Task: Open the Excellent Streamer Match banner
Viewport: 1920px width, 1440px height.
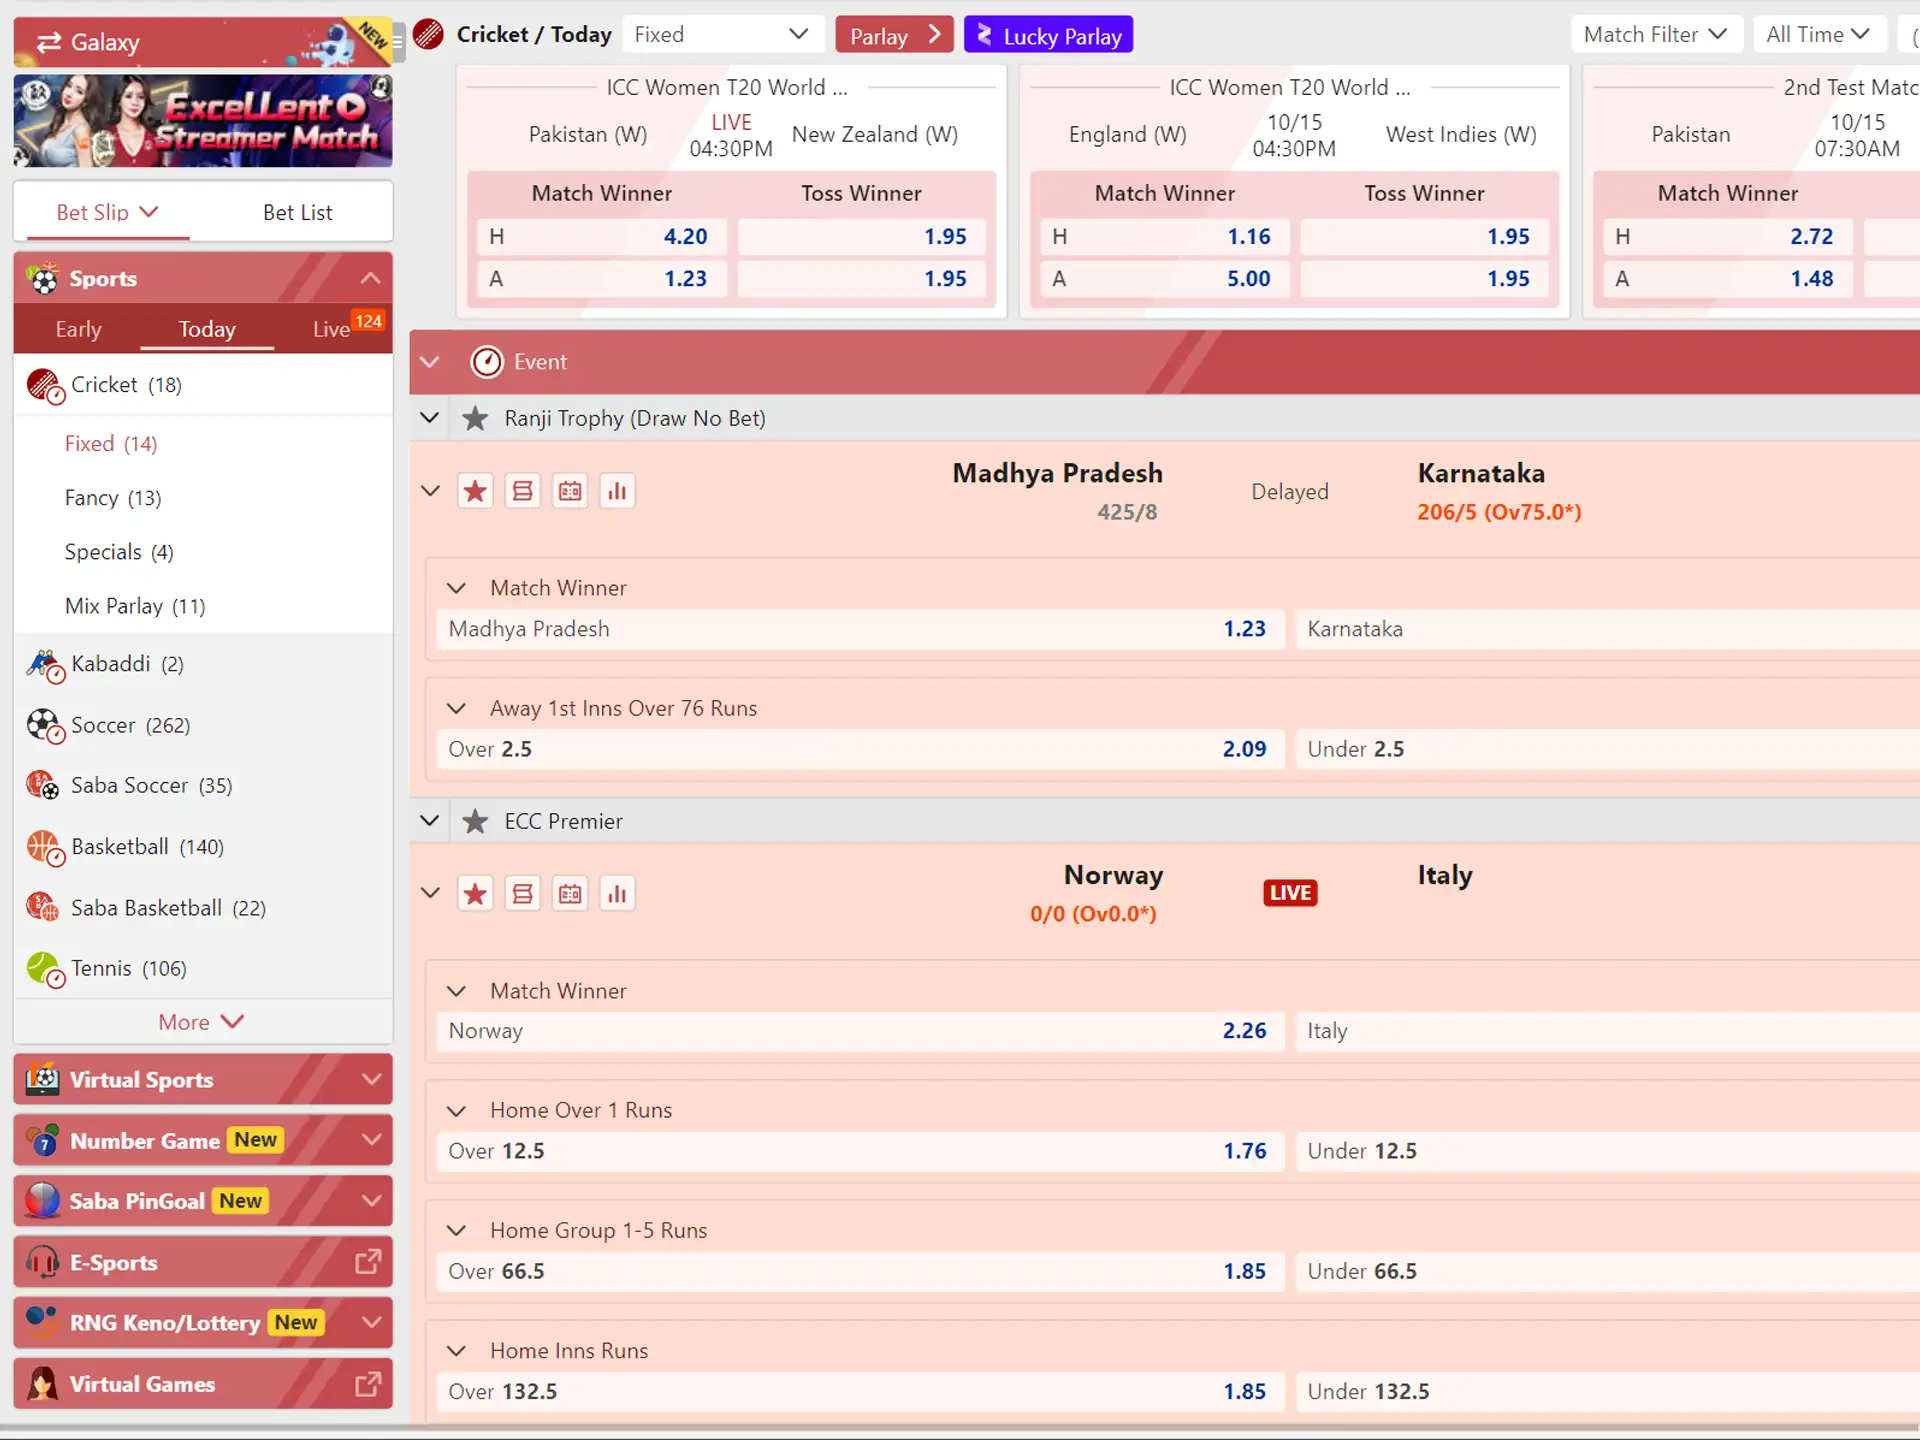Action: pyautogui.click(x=203, y=121)
